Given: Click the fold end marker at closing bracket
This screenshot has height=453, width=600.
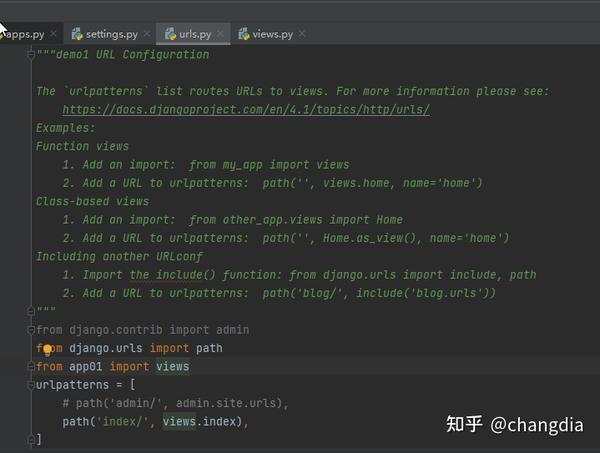Looking at the screenshot, I should coord(31,440).
